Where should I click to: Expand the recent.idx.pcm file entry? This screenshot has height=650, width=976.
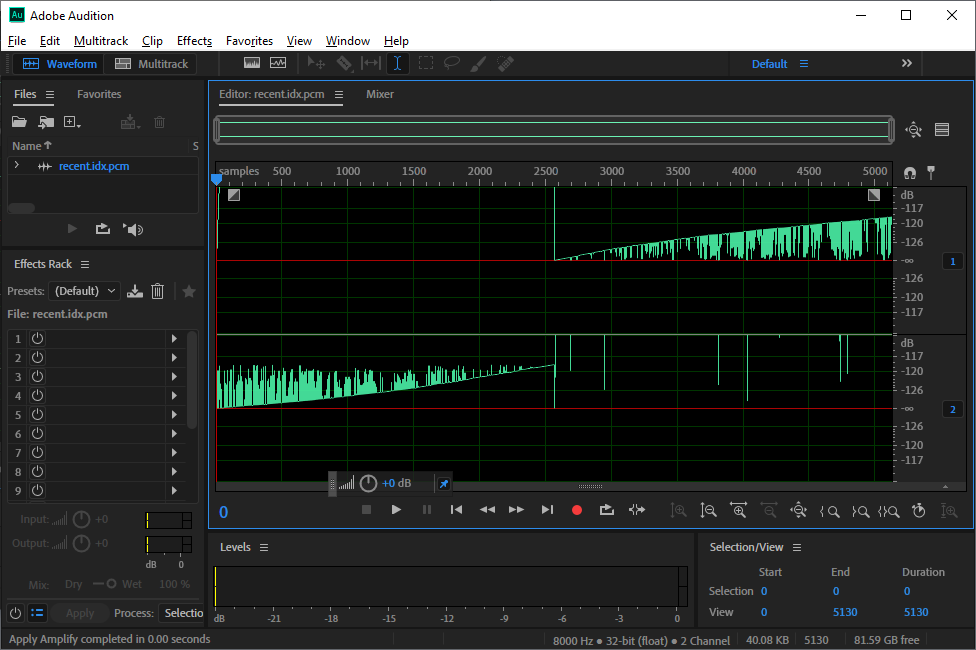coord(16,166)
